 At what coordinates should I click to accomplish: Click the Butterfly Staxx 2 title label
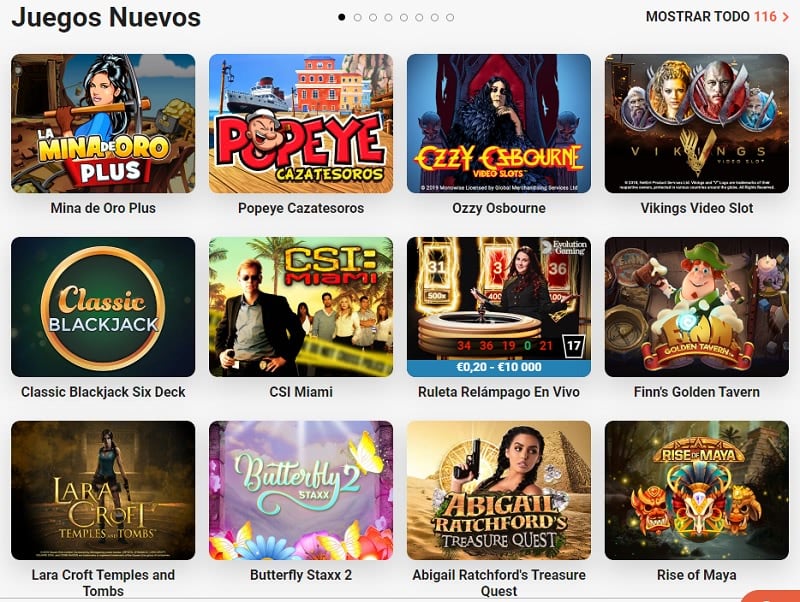[x=301, y=575]
